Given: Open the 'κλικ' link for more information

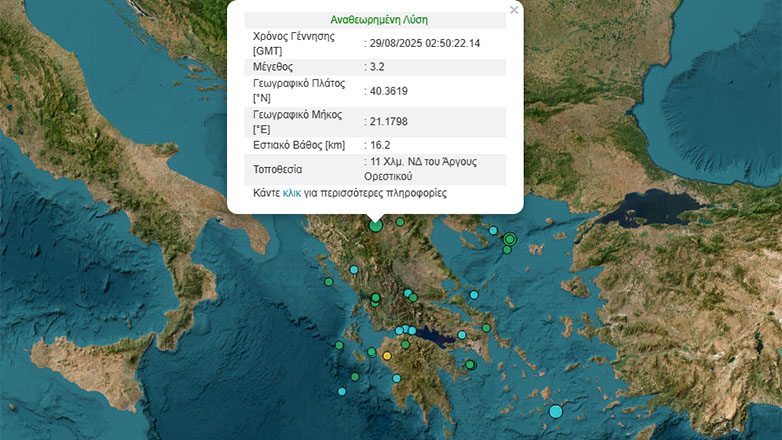Looking at the screenshot, I should click(x=292, y=193).
